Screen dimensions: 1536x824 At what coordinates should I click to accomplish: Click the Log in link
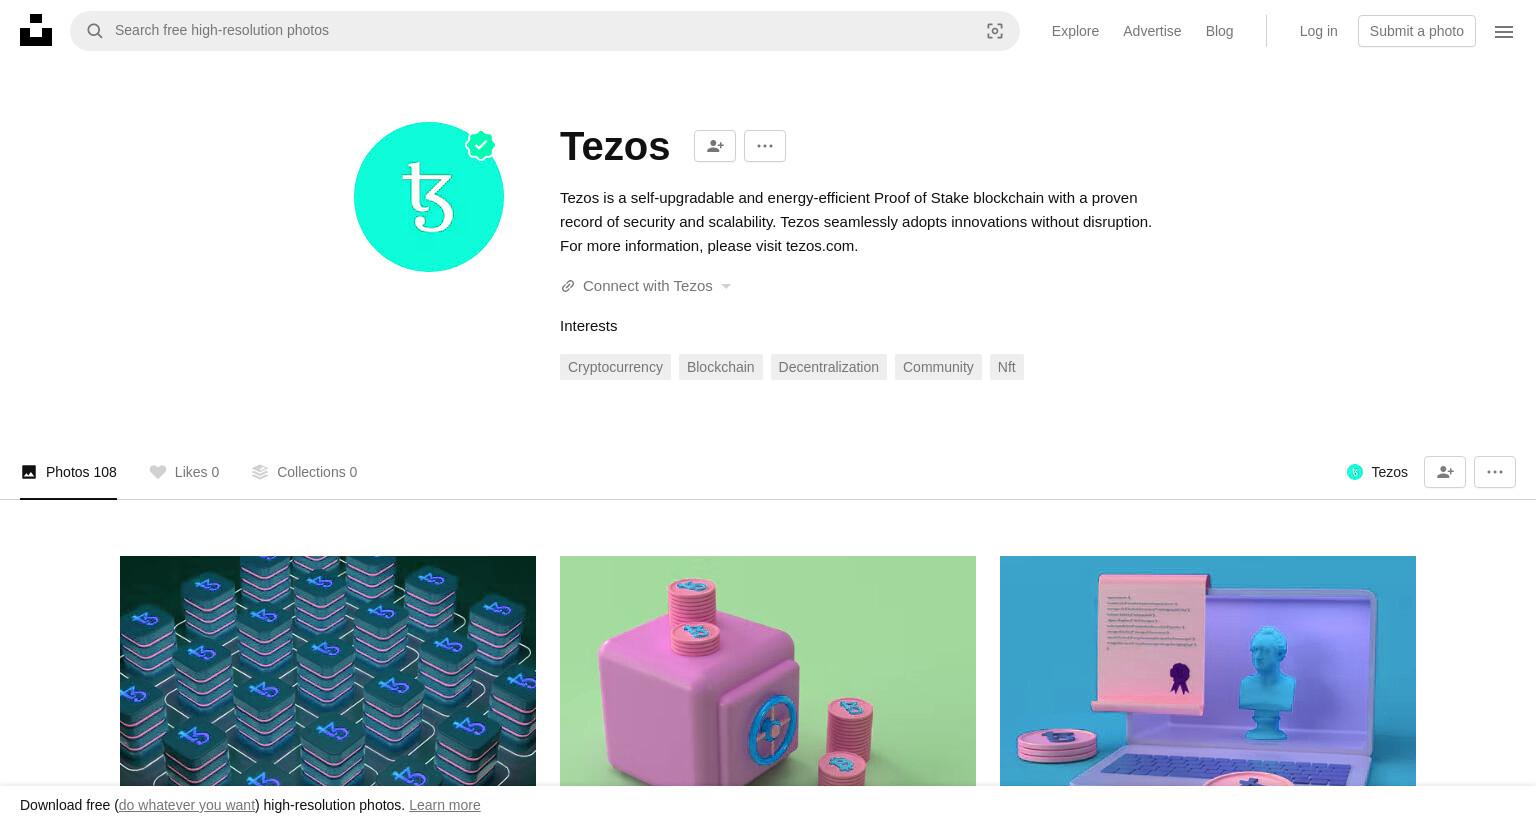pyautogui.click(x=1318, y=31)
